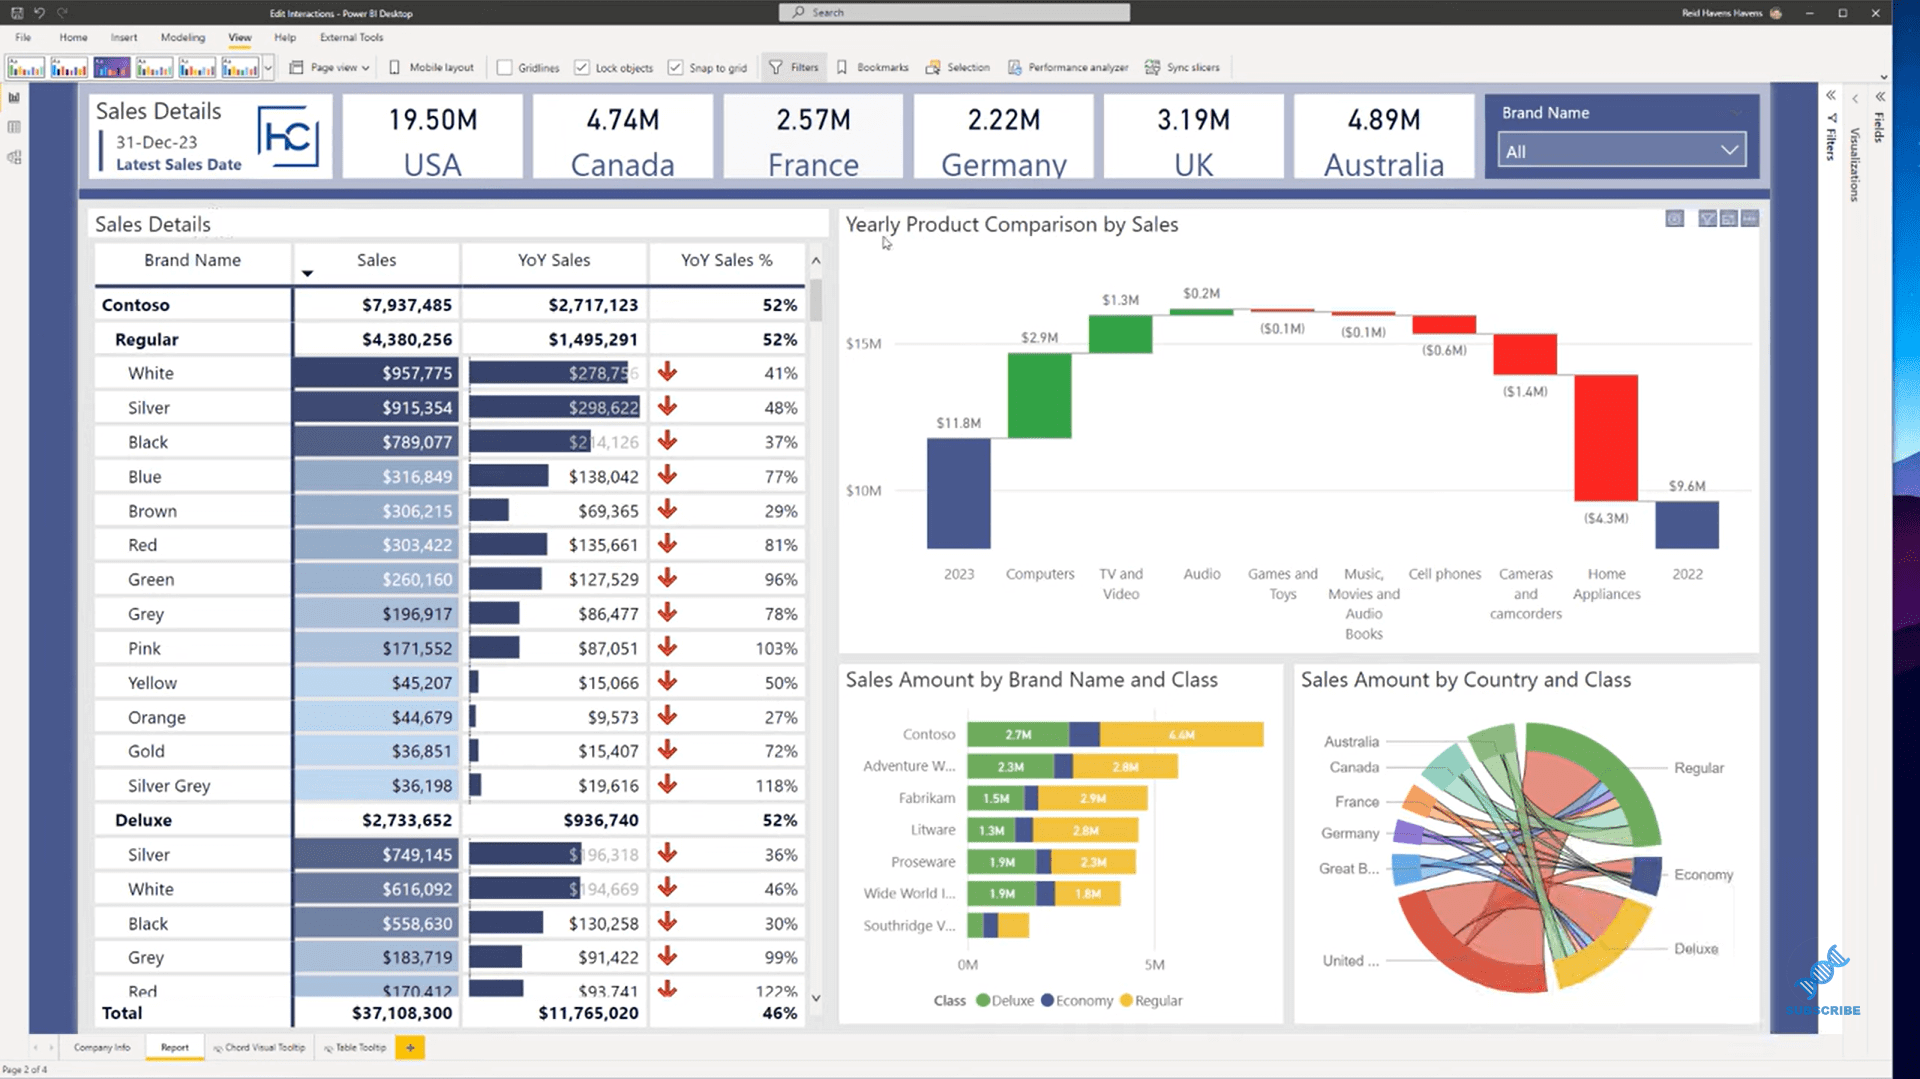
Task: Switch to the Modeling ribbon tab
Action: click(183, 37)
